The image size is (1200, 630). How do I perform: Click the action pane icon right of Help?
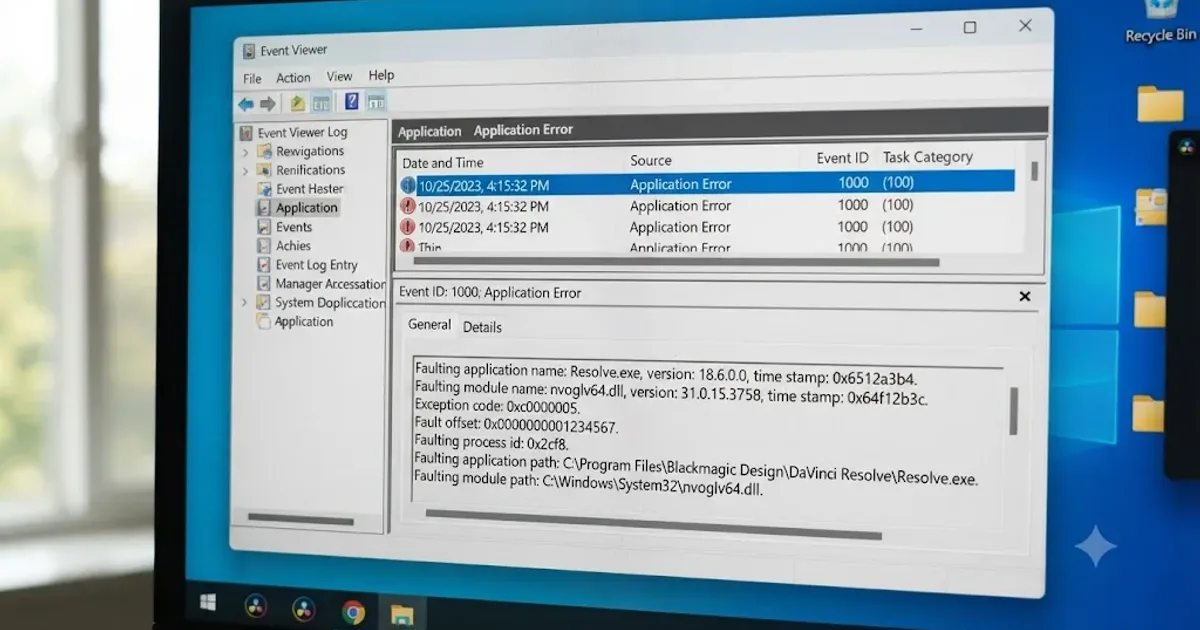376,101
